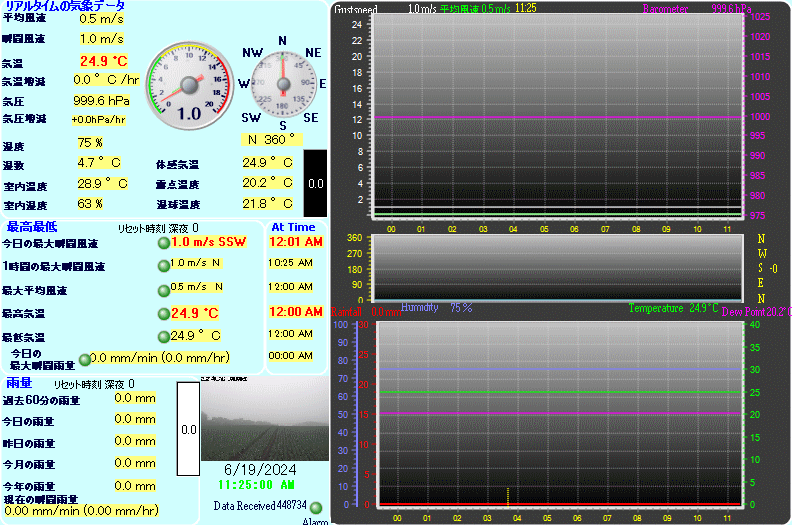This screenshot has width=792, height=525.
Task: Click the black 0.0 indicator box
Action: point(315,184)
